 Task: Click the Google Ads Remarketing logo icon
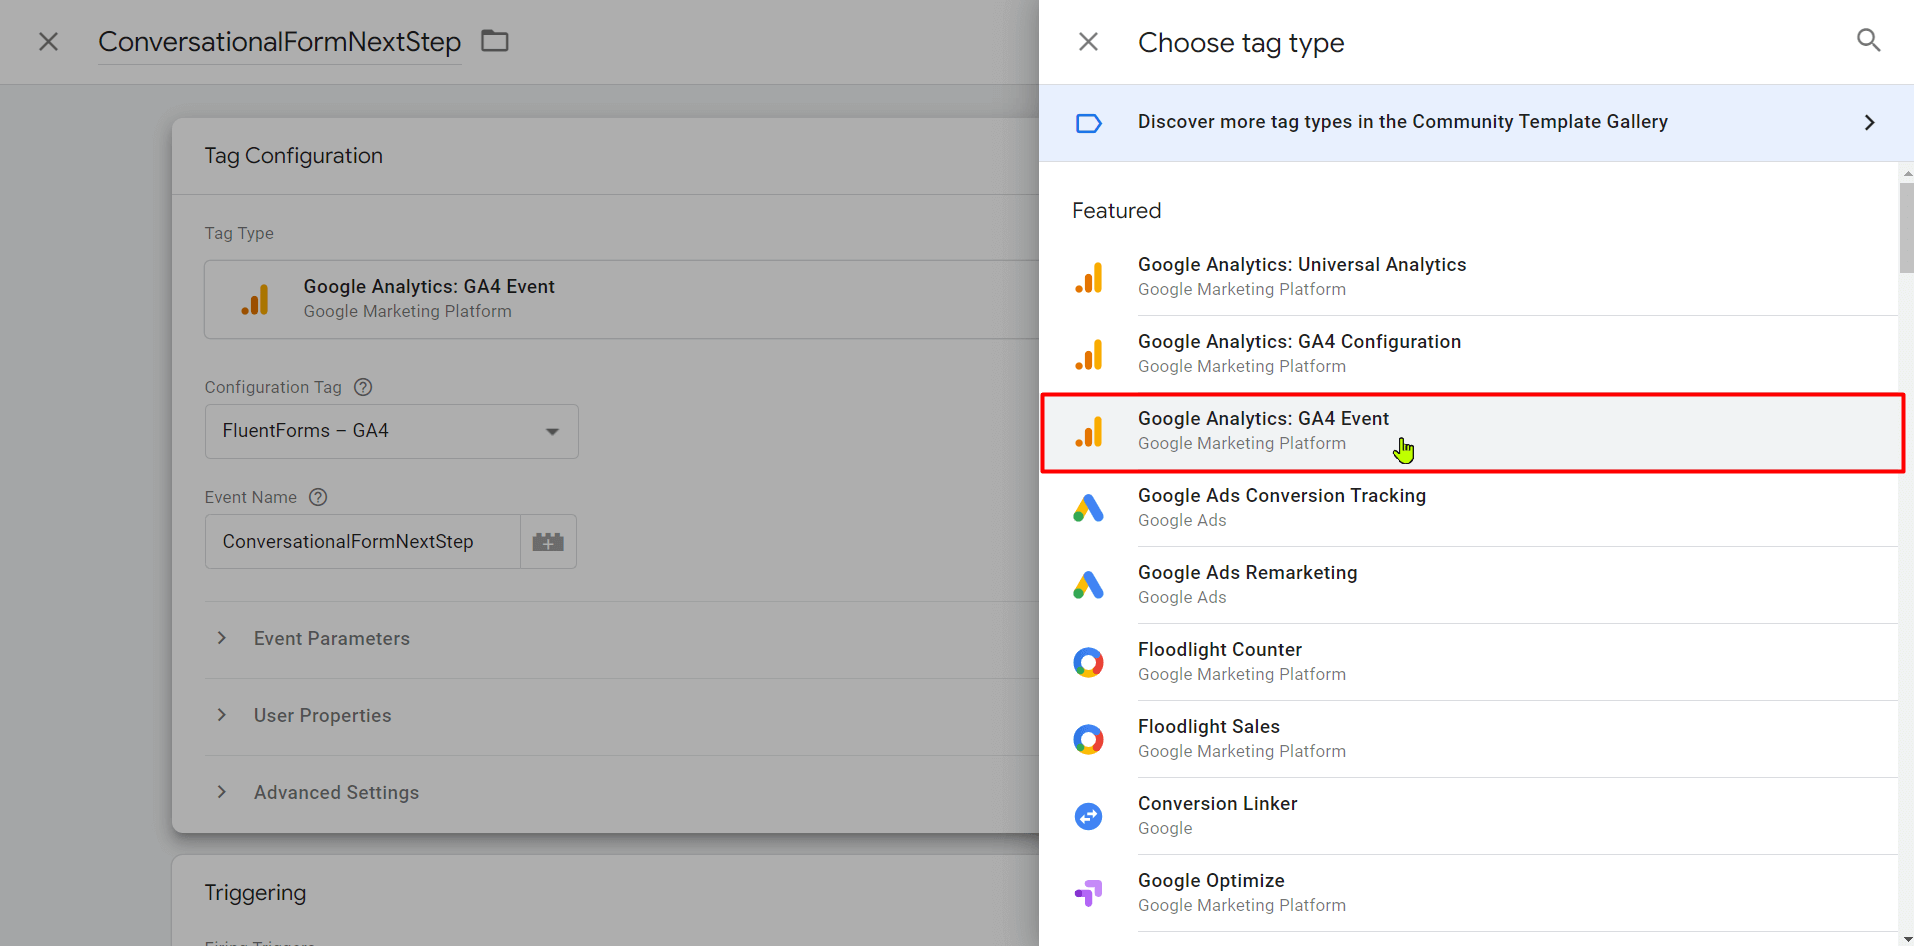click(1088, 585)
